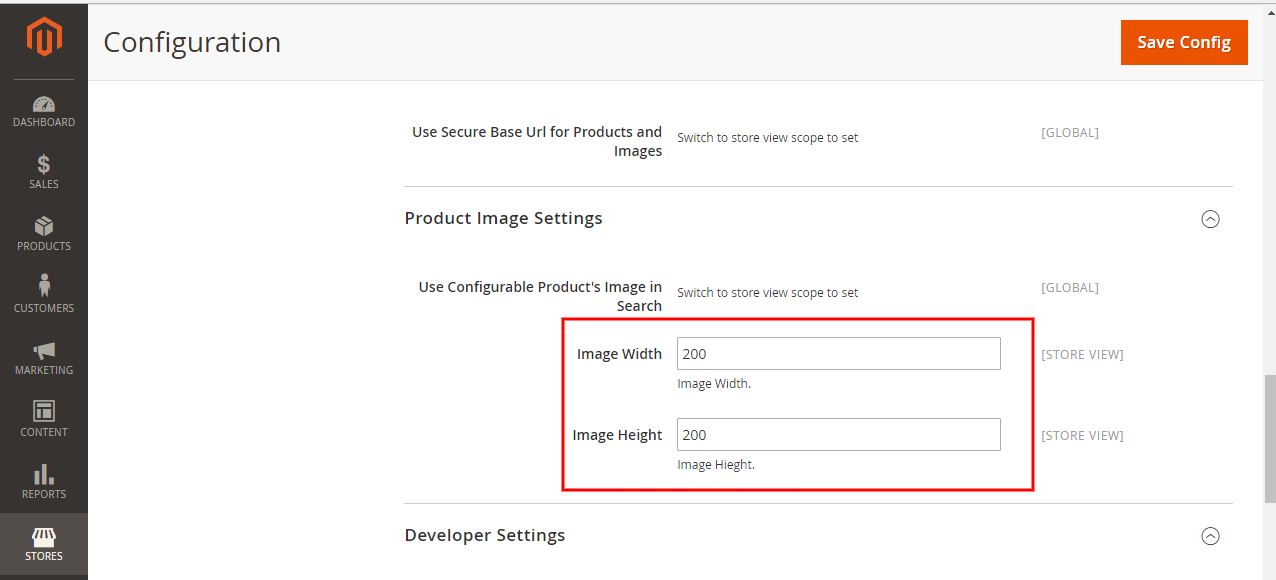
Task: Open the Stores menu storefront icon
Action: [x=44, y=537]
